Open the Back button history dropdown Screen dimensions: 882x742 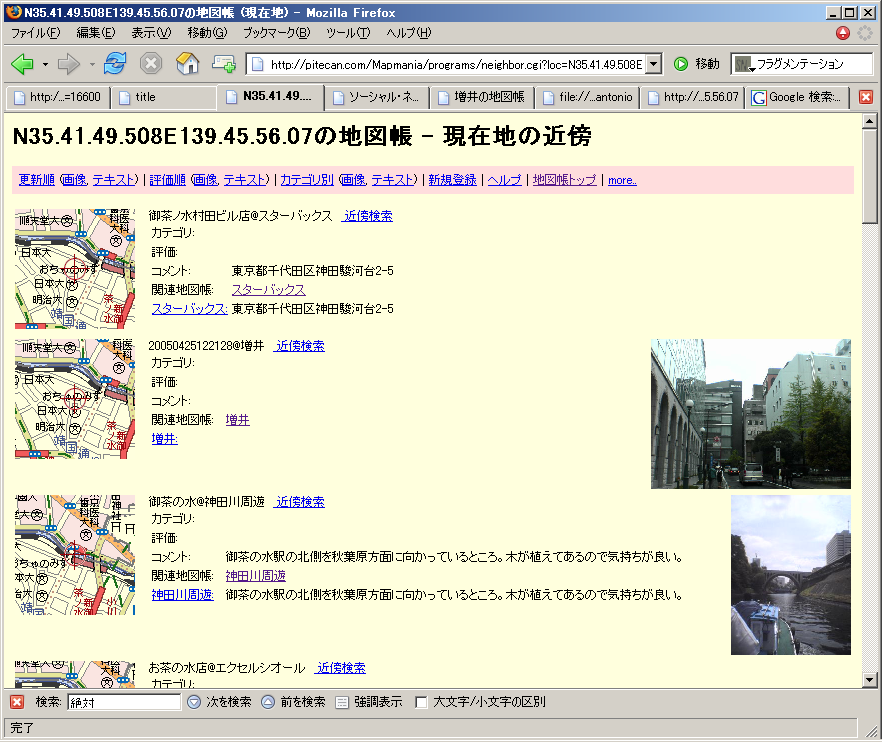coord(45,64)
